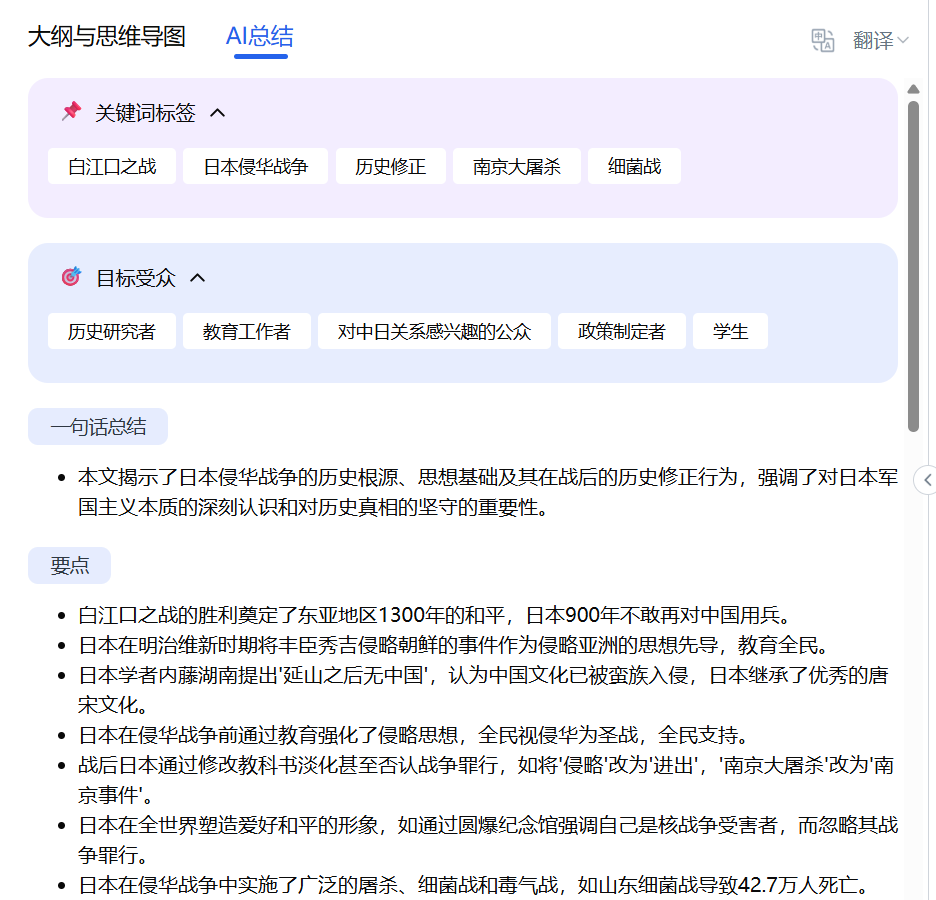This screenshot has width=936, height=900.
Task: Collapse the 关键词标签 section
Action: pyautogui.click(x=218, y=112)
